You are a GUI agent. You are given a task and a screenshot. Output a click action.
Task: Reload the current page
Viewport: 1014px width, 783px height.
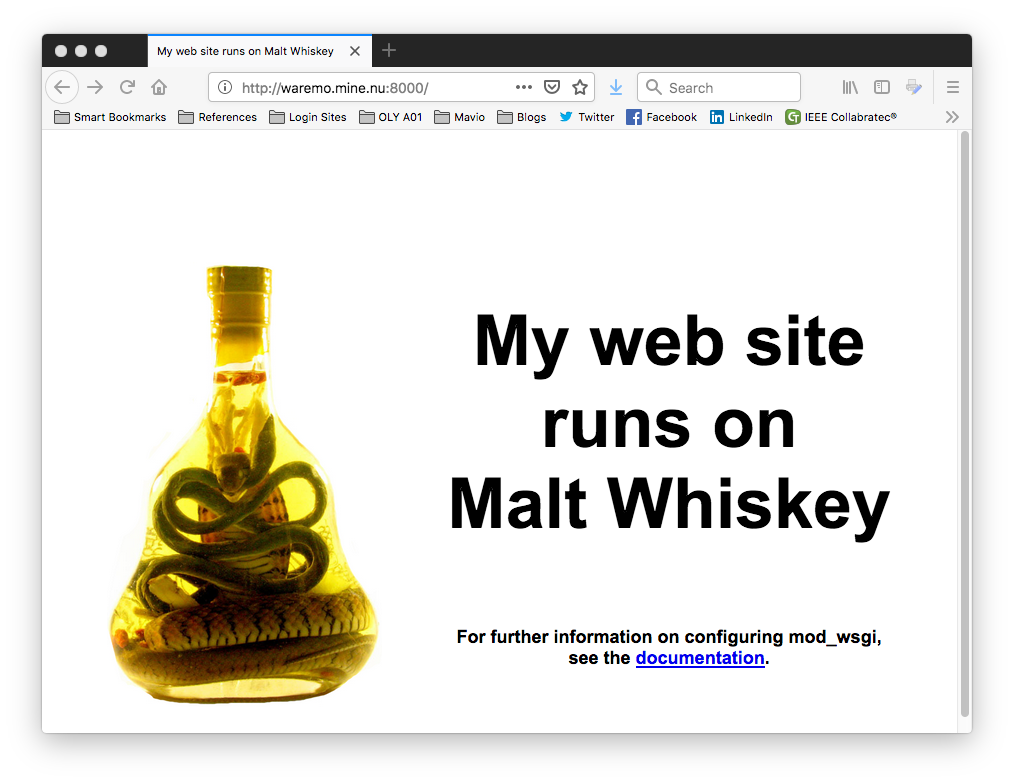tap(127, 87)
